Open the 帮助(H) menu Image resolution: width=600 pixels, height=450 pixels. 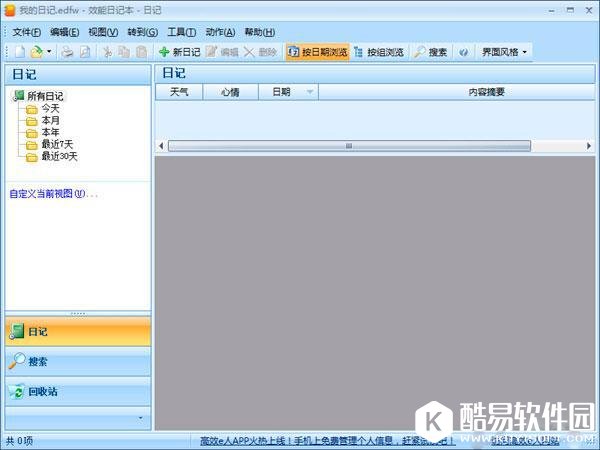pos(260,33)
